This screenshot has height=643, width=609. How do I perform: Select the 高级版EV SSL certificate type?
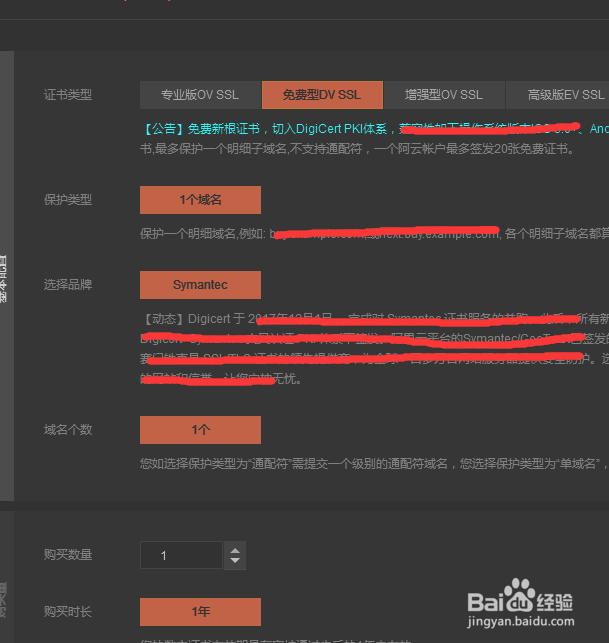pos(558,95)
